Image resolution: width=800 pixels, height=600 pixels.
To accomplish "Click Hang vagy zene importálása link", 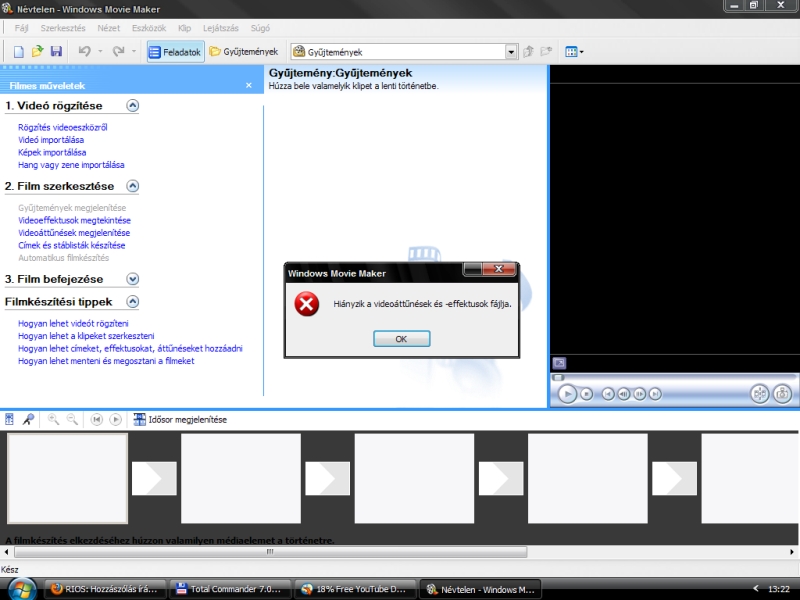I will (x=71, y=165).
